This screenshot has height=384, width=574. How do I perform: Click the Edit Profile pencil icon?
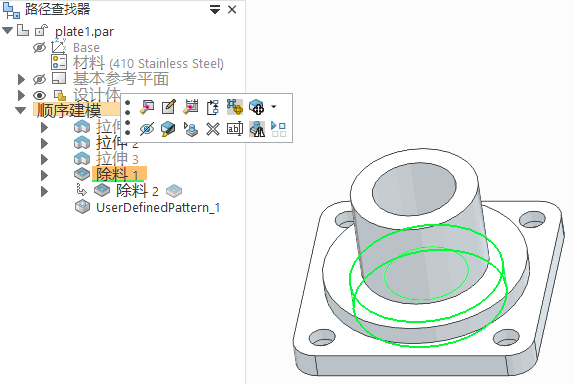169,107
